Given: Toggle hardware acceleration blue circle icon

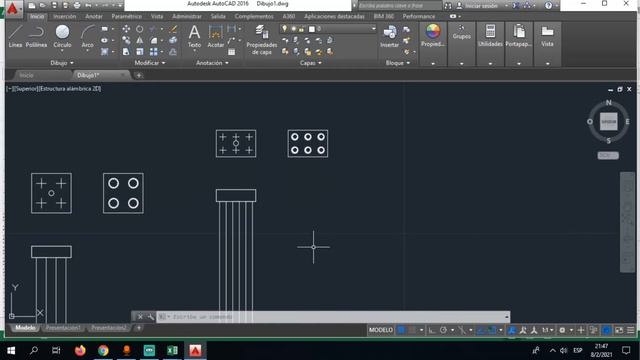Looking at the screenshot, I should (607, 330).
